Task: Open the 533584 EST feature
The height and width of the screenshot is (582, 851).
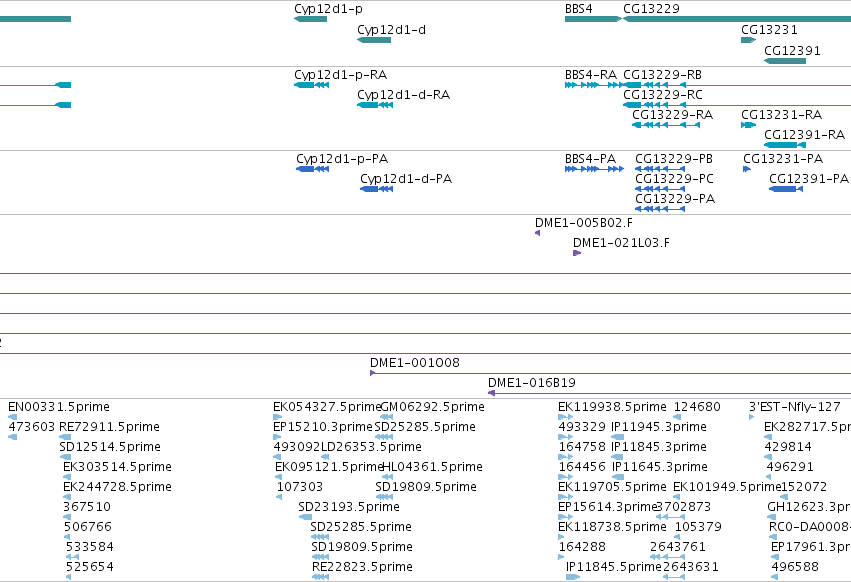Action: (x=72, y=557)
